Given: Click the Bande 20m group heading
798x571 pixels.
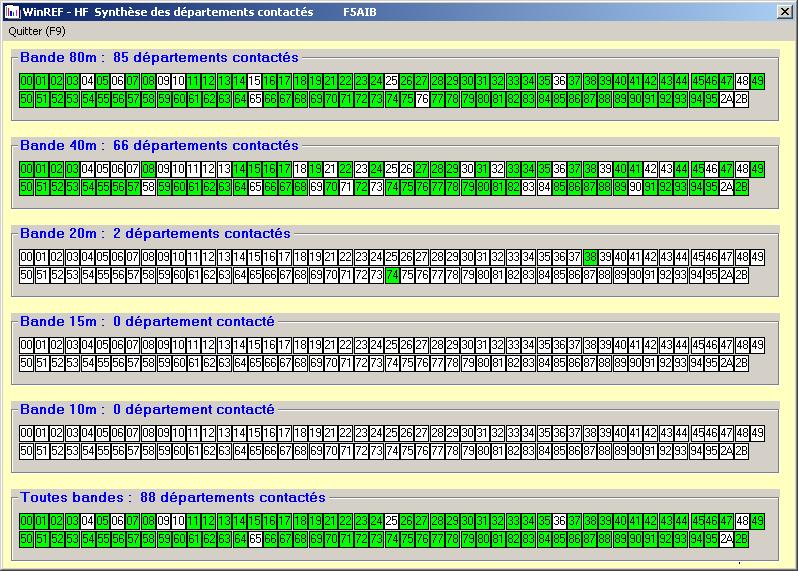Looking at the screenshot, I should coord(155,234).
